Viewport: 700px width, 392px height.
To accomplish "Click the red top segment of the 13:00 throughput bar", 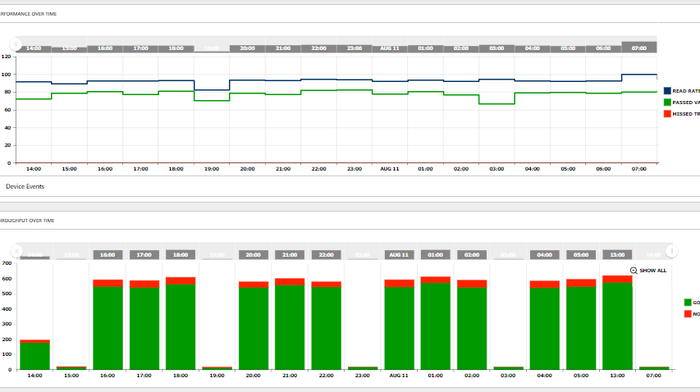I will pyautogui.click(x=617, y=279).
